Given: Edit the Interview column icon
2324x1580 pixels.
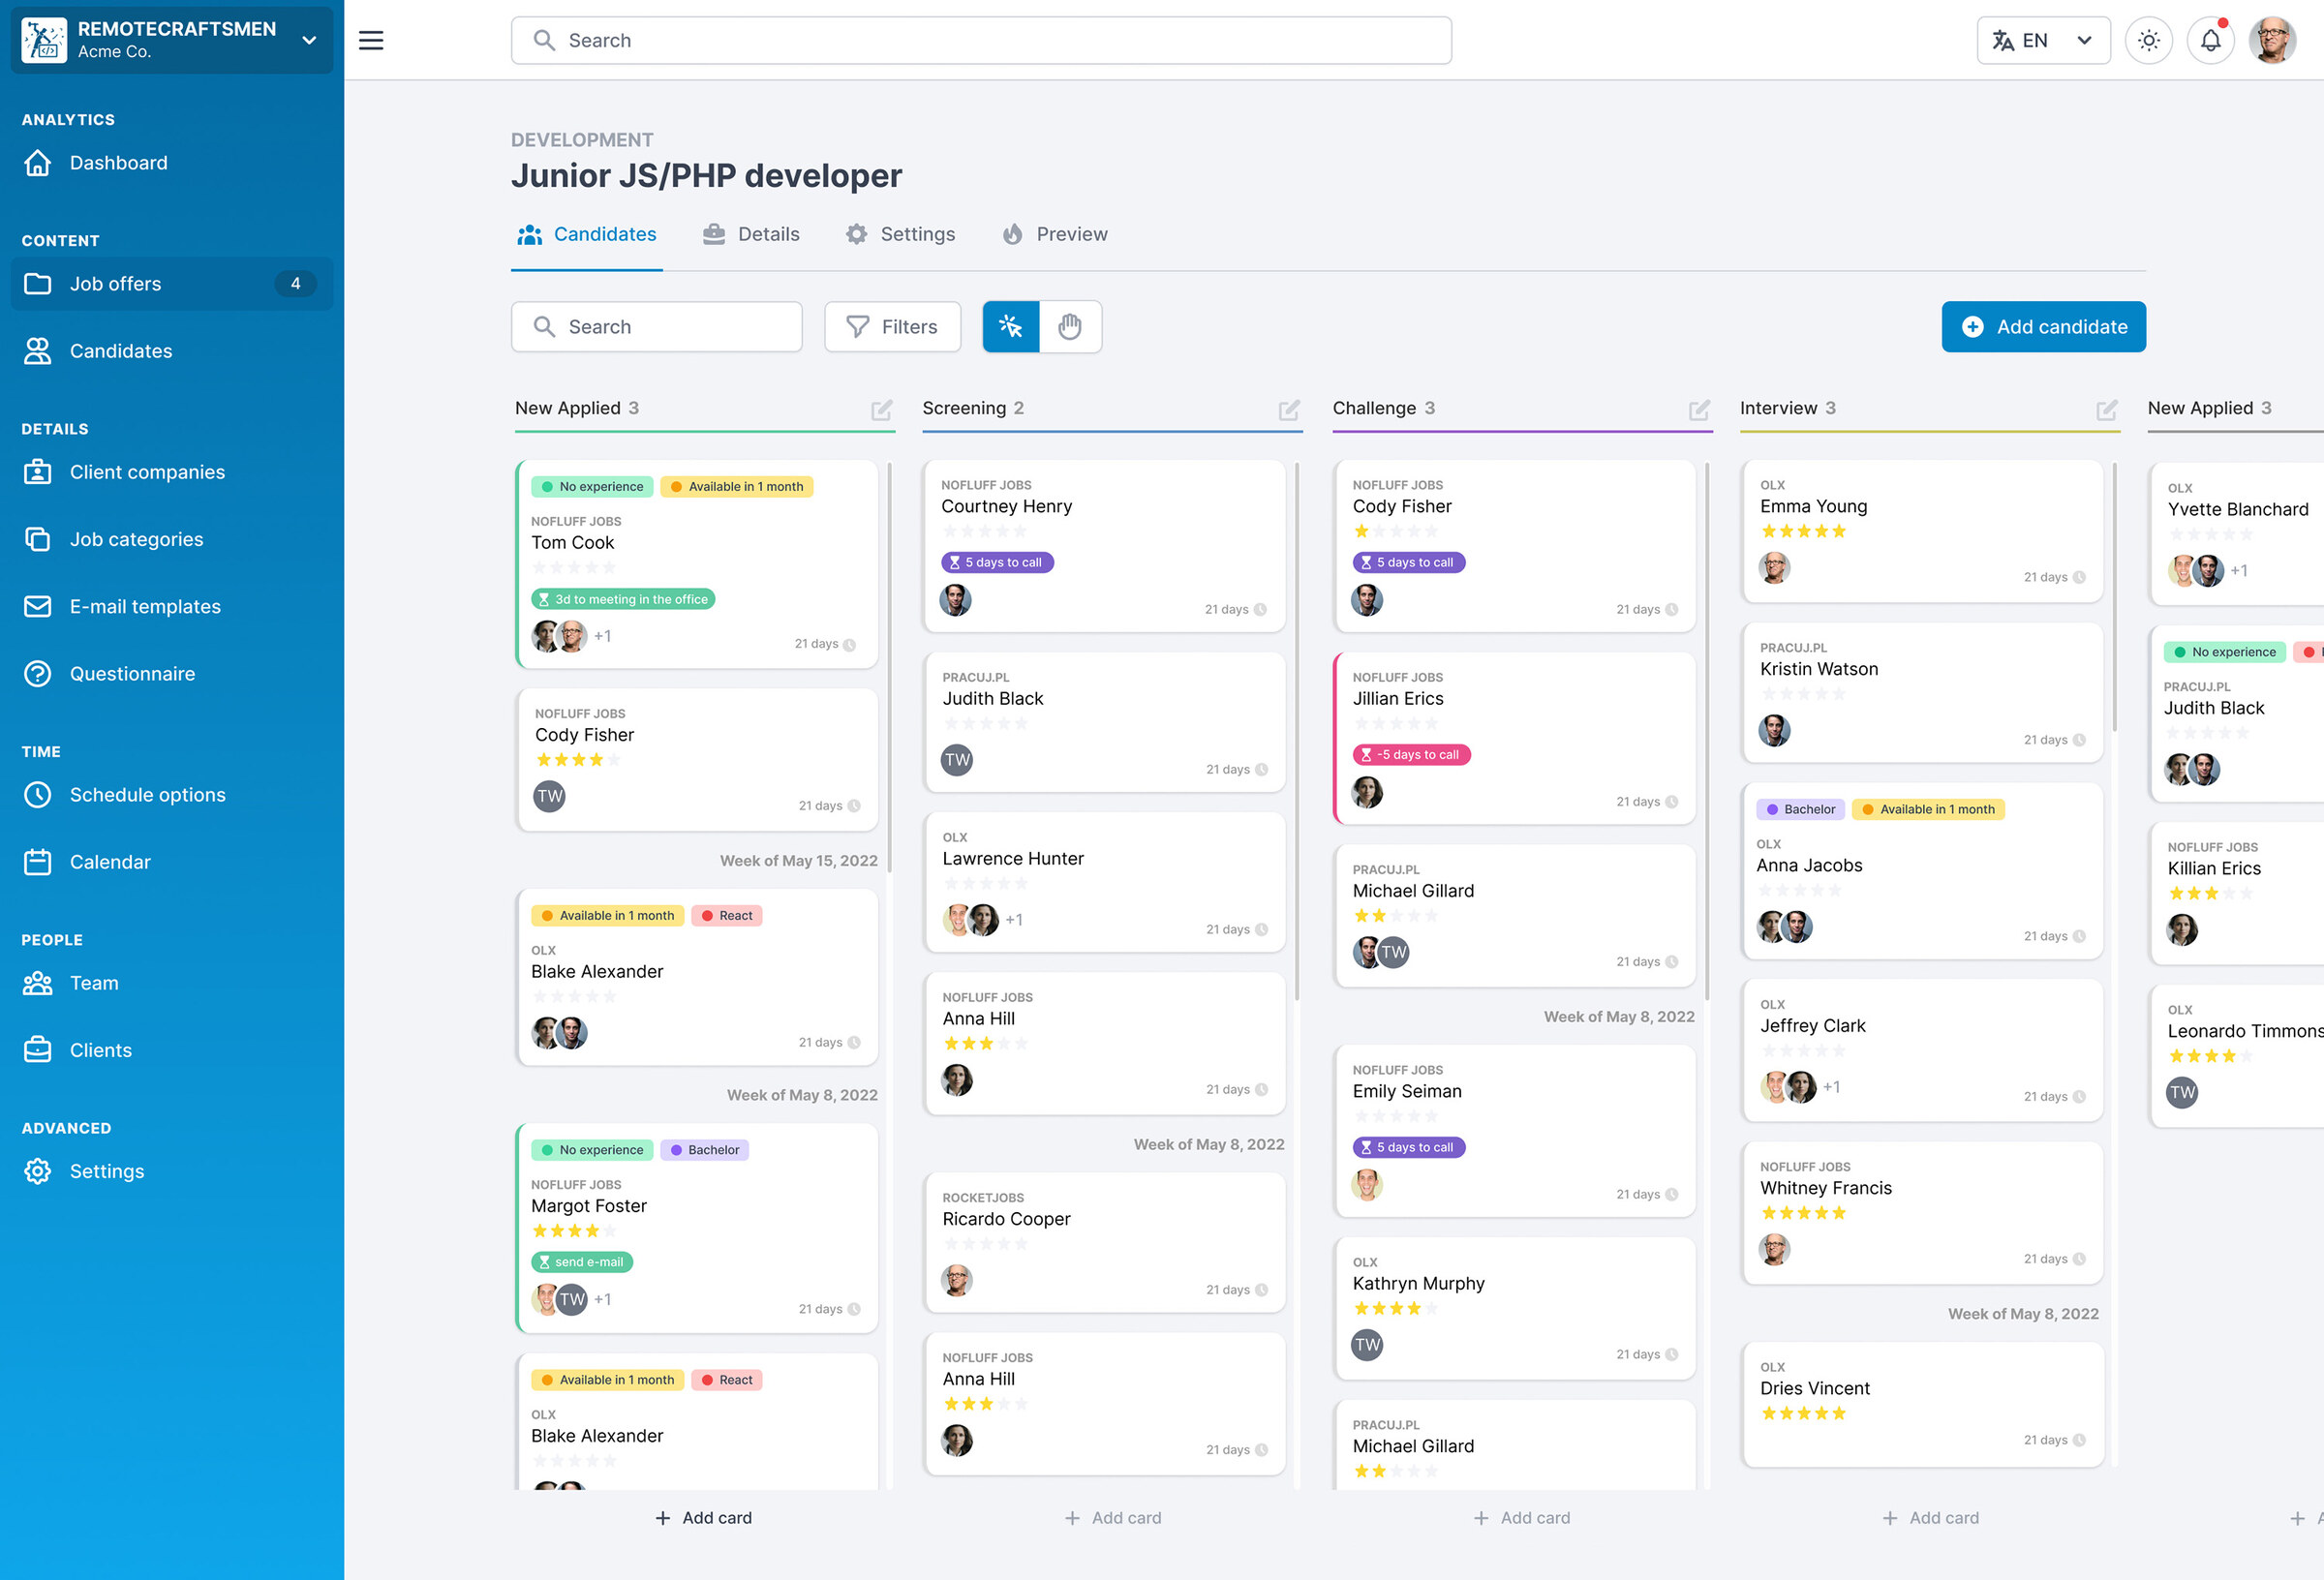Looking at the screenshot, I should [x=2107, y=409].
